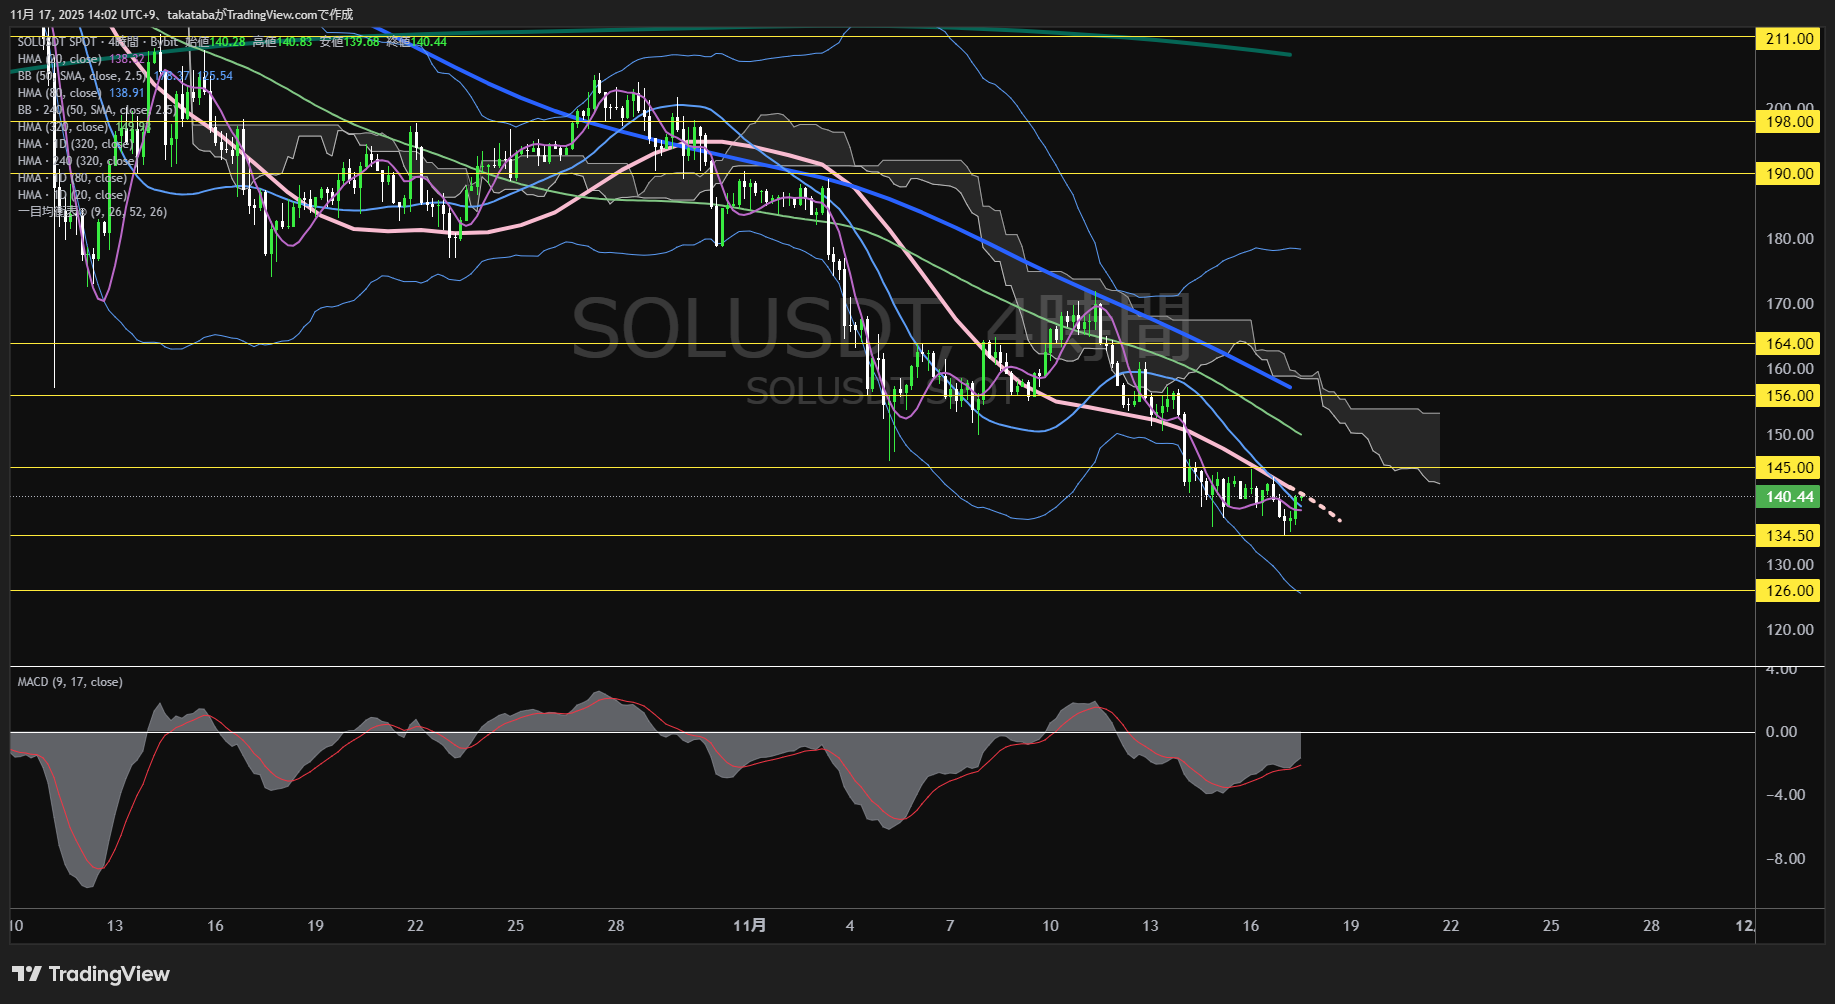Click the TradingView logo at bottom left

(x=91, y=974)
